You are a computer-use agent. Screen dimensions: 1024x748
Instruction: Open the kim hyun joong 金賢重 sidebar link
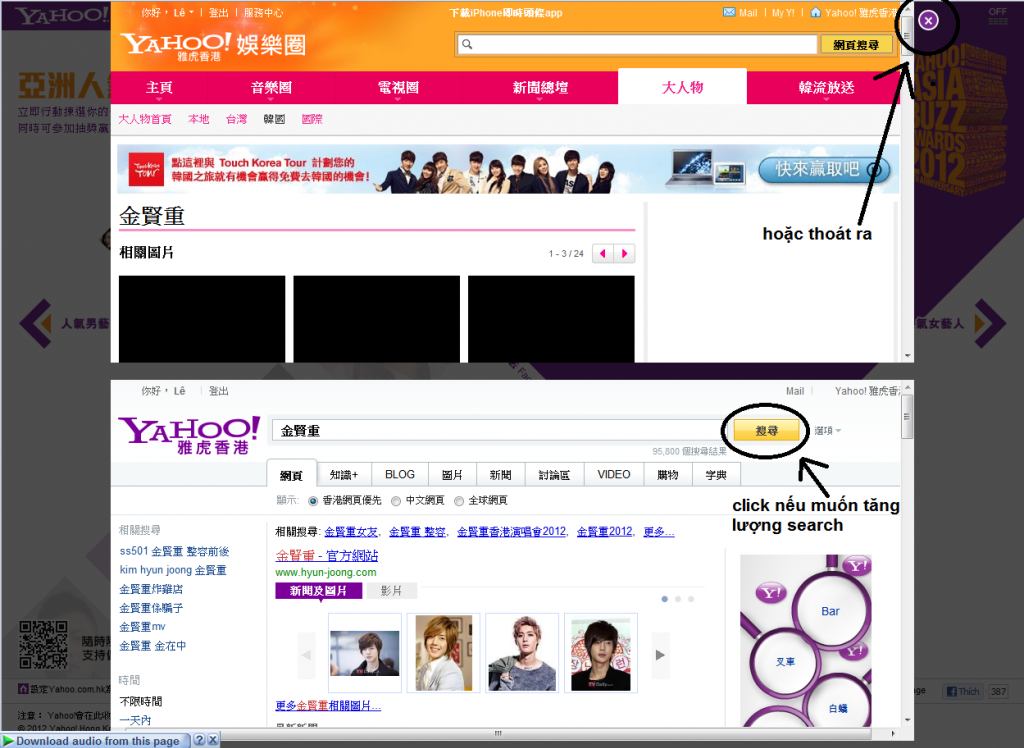click(x=173, y=570)
